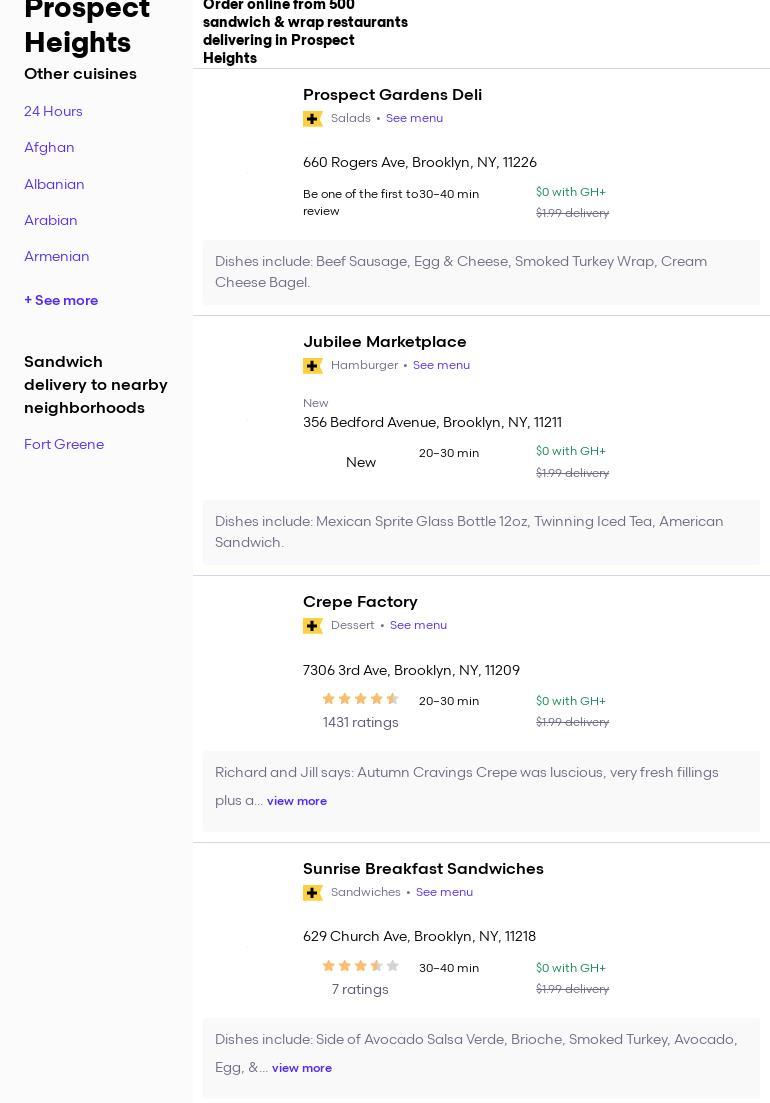Click the GH+ badge under Sunrise Breakfast Sandwiches
Screen dimensions: 770x1103
pyautogui.click(x=312, y=893)
